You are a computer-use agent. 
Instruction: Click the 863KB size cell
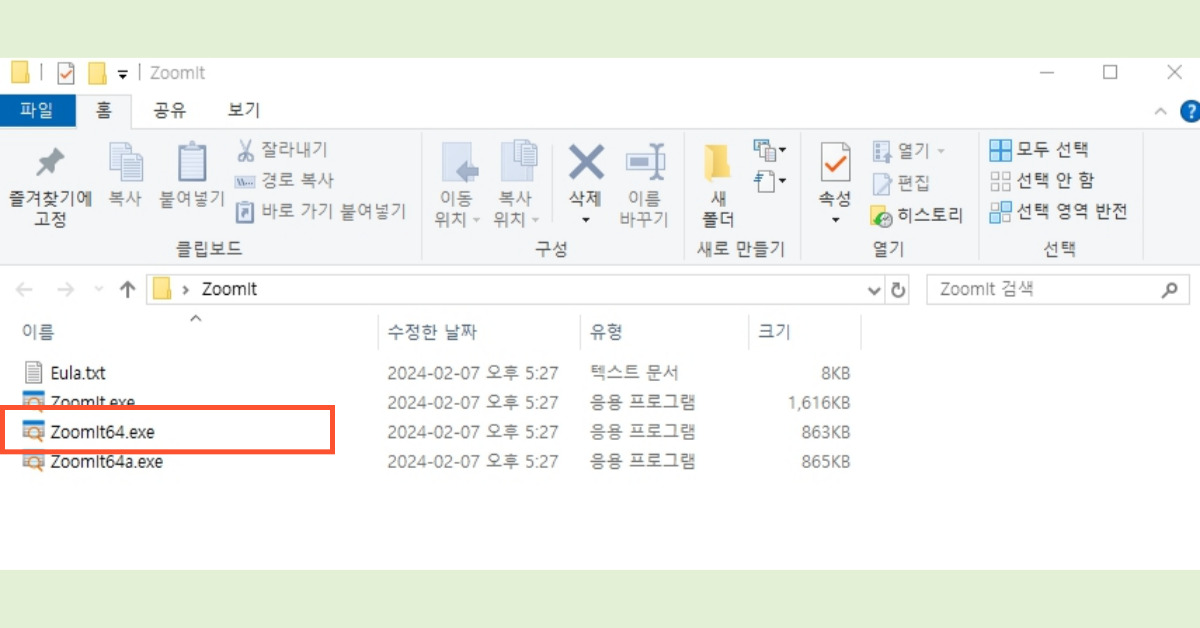tap(826, 433)
